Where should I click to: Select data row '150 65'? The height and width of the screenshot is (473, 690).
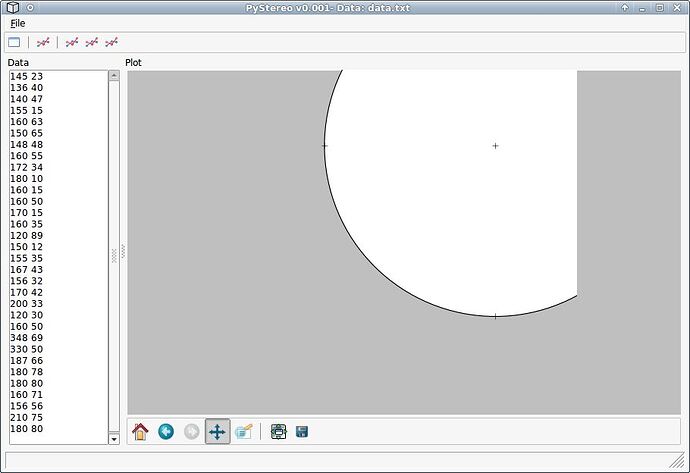point(59,133)
